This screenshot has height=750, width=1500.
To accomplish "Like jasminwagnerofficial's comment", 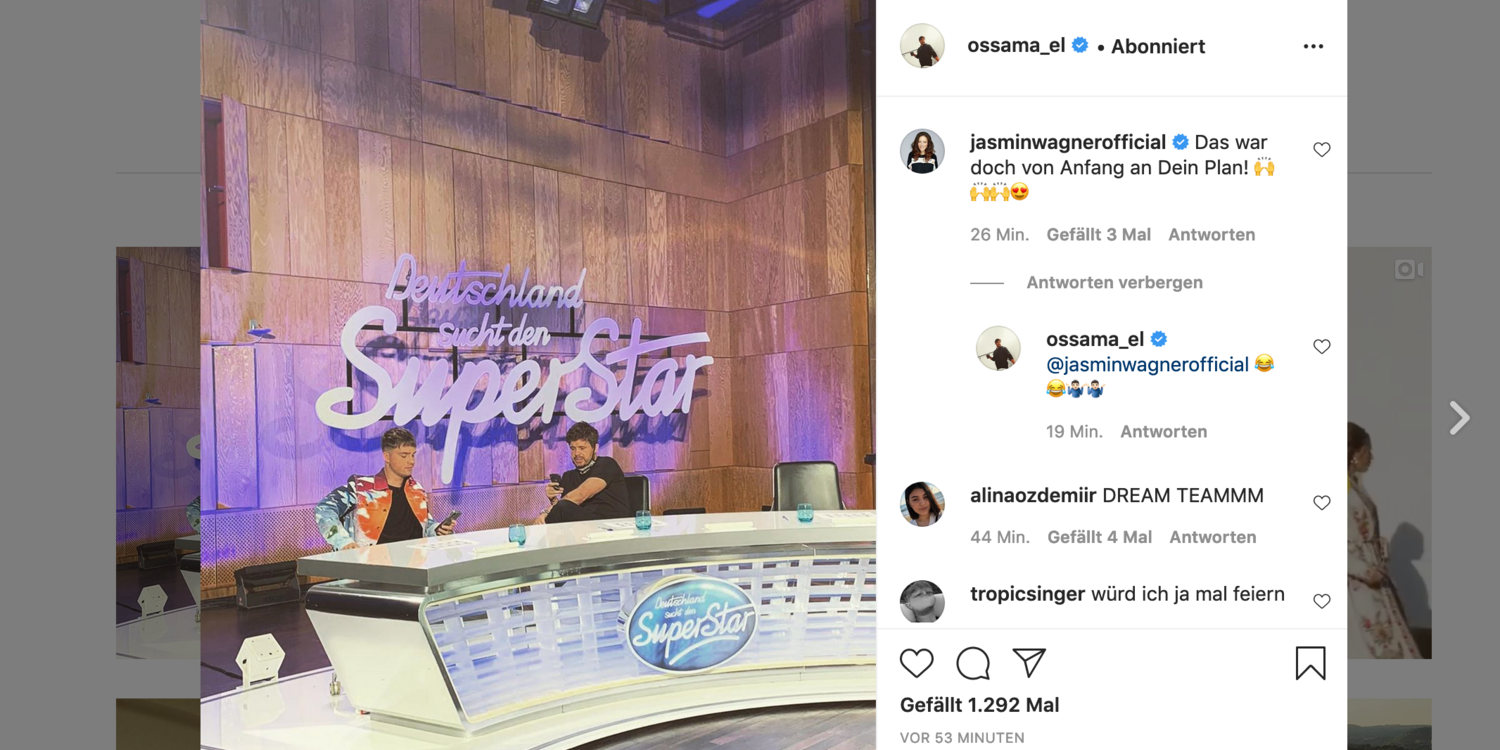I will 1322,150.
